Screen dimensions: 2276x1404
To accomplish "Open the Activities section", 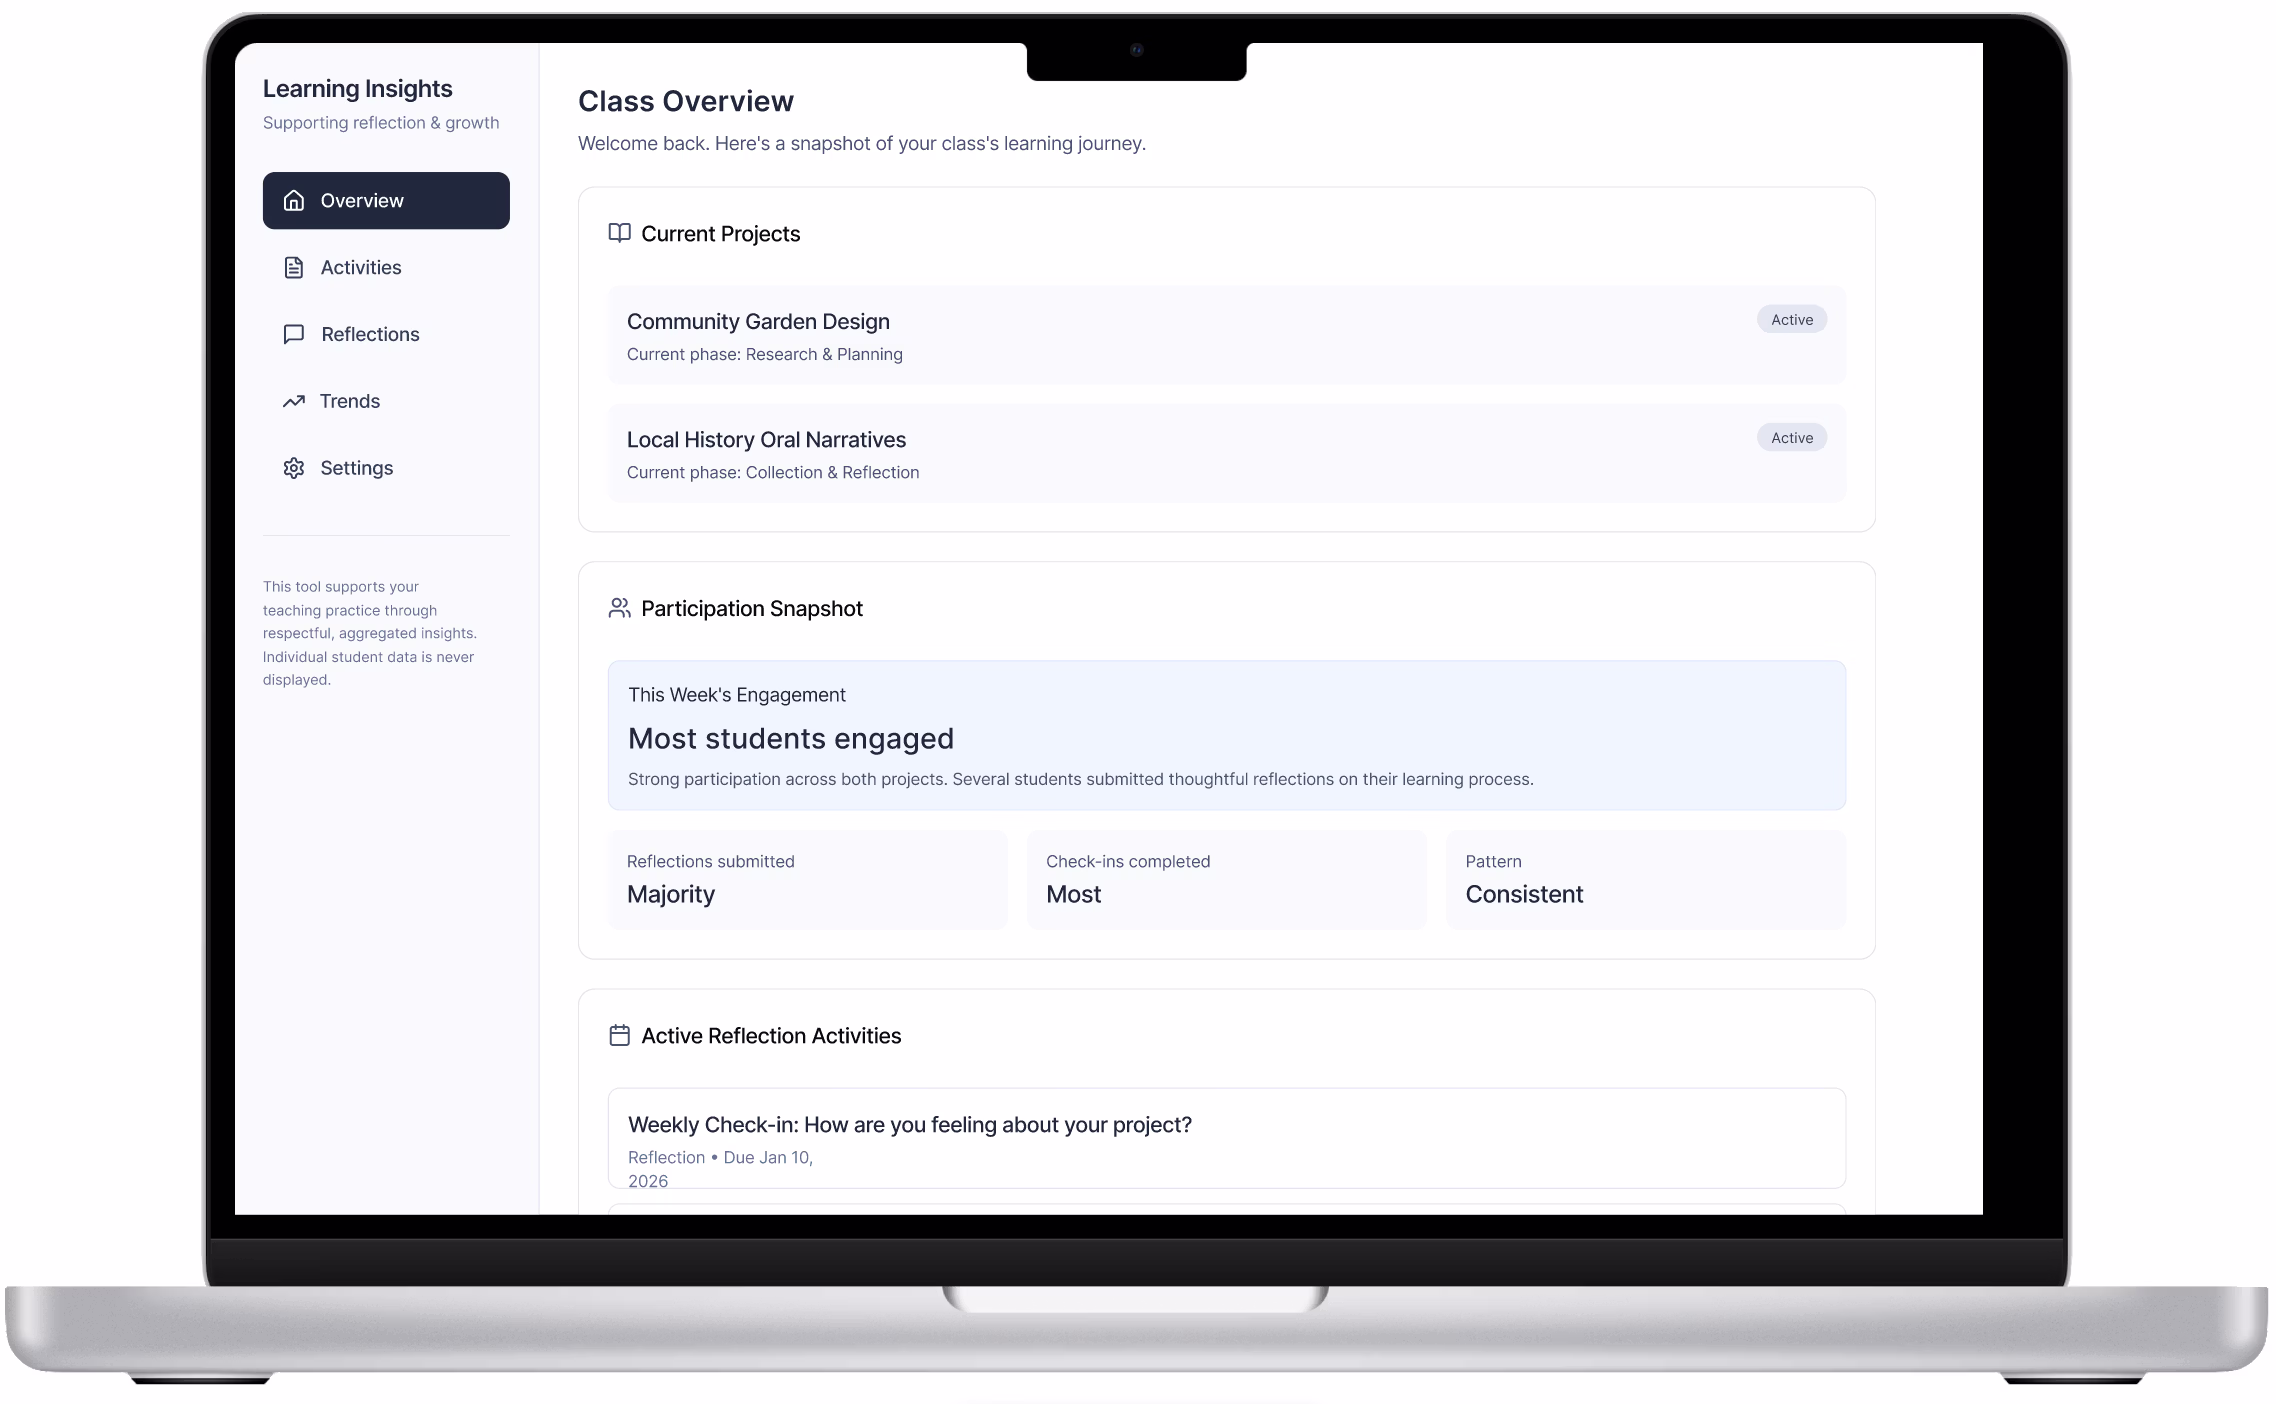I will click(361, 267).
